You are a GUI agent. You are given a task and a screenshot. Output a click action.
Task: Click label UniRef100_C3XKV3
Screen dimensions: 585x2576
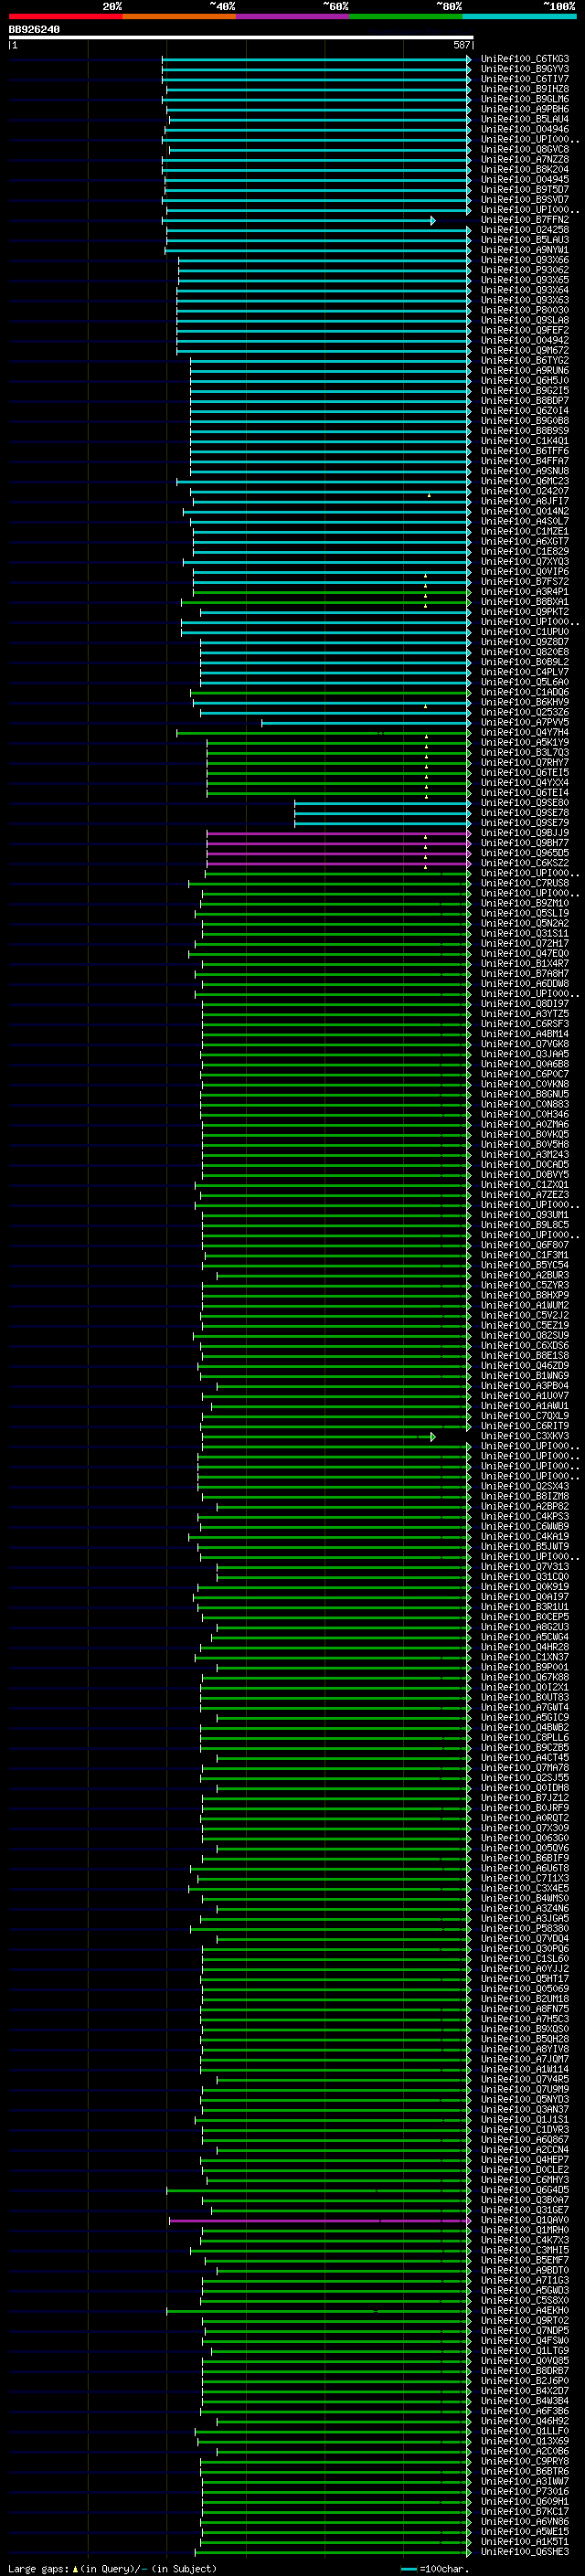(525, 1436)
